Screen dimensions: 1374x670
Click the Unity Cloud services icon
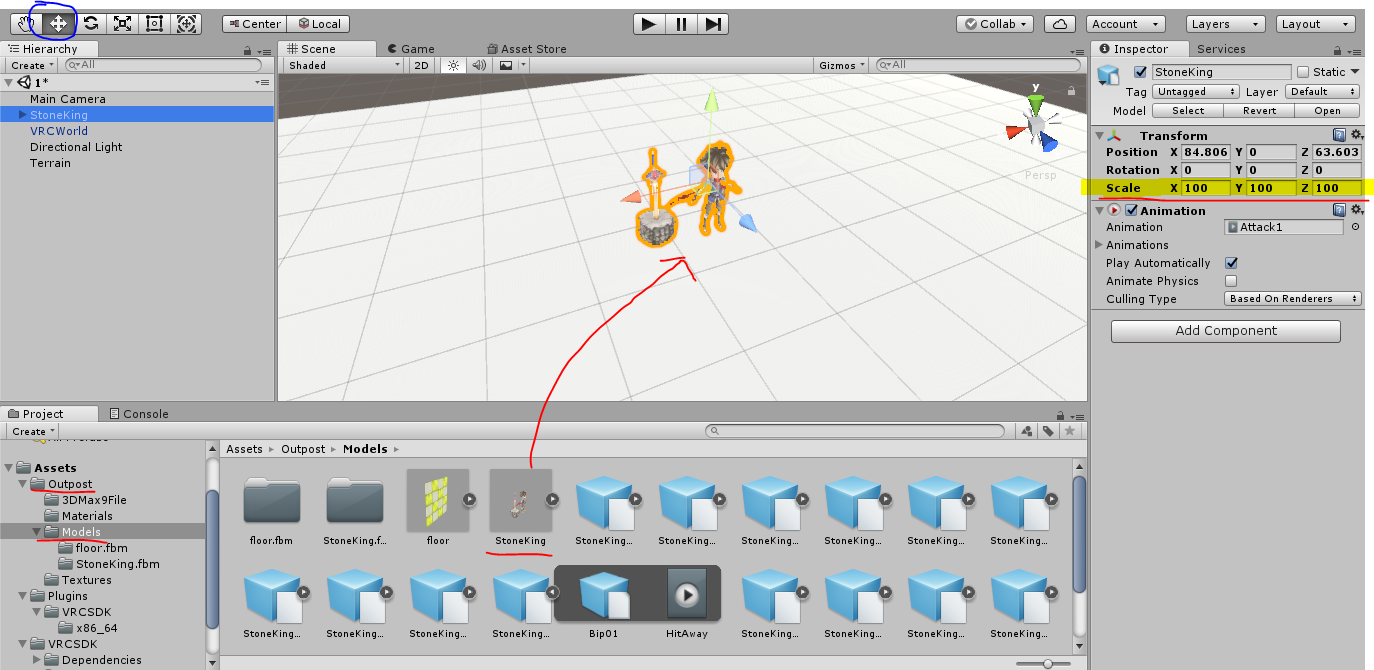1059,23
